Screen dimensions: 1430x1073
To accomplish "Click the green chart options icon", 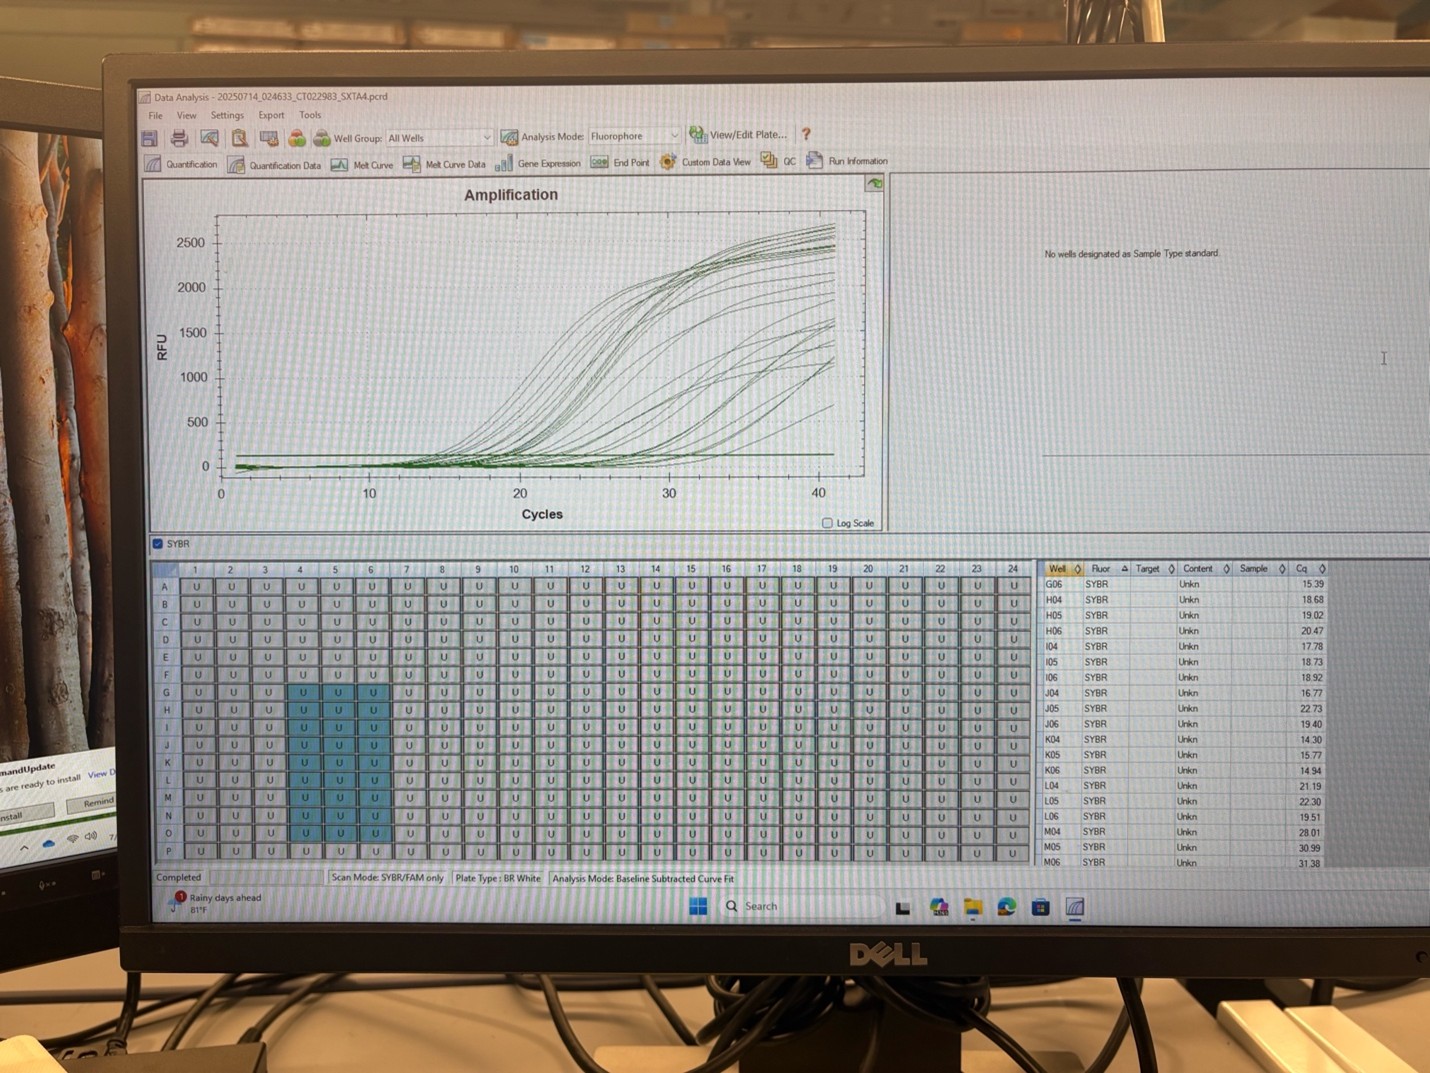I will click(874, 184).
